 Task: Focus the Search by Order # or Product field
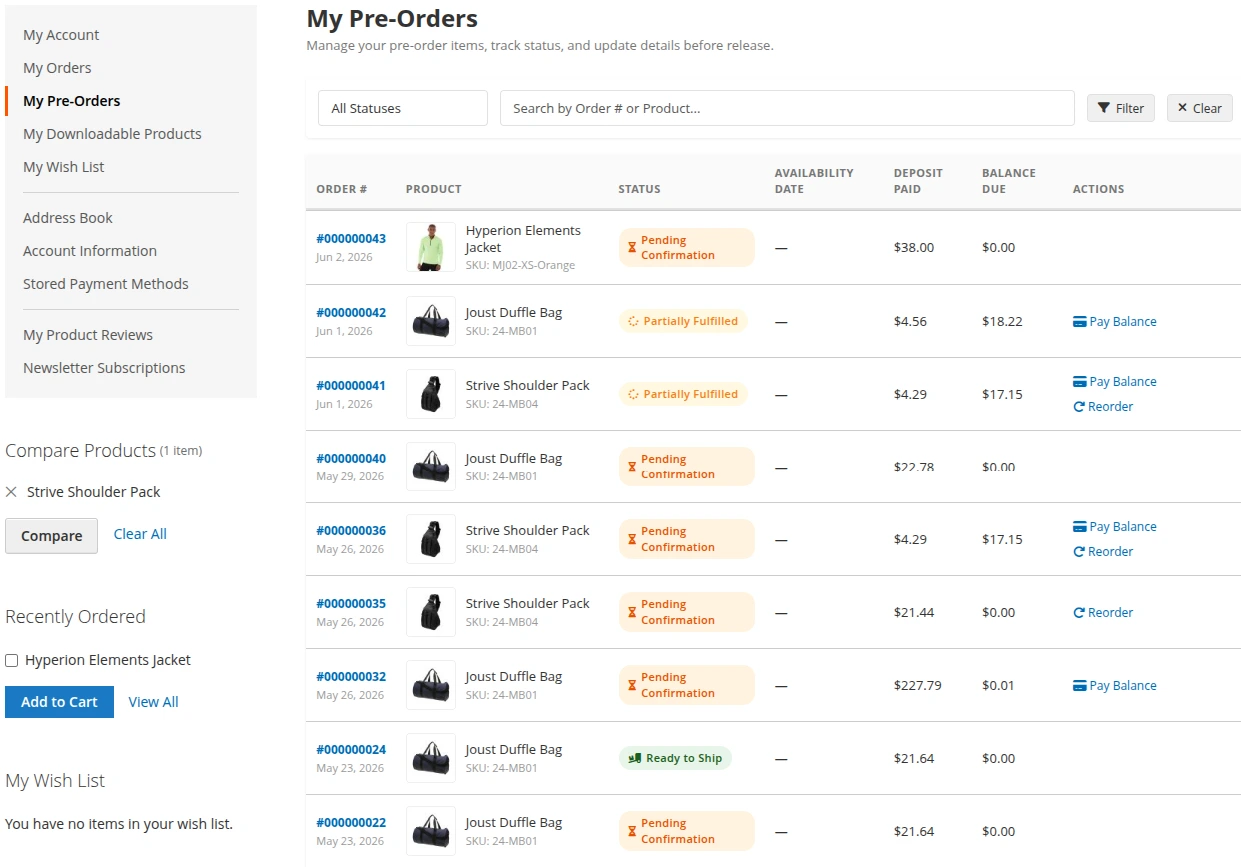tap(787, 108)
